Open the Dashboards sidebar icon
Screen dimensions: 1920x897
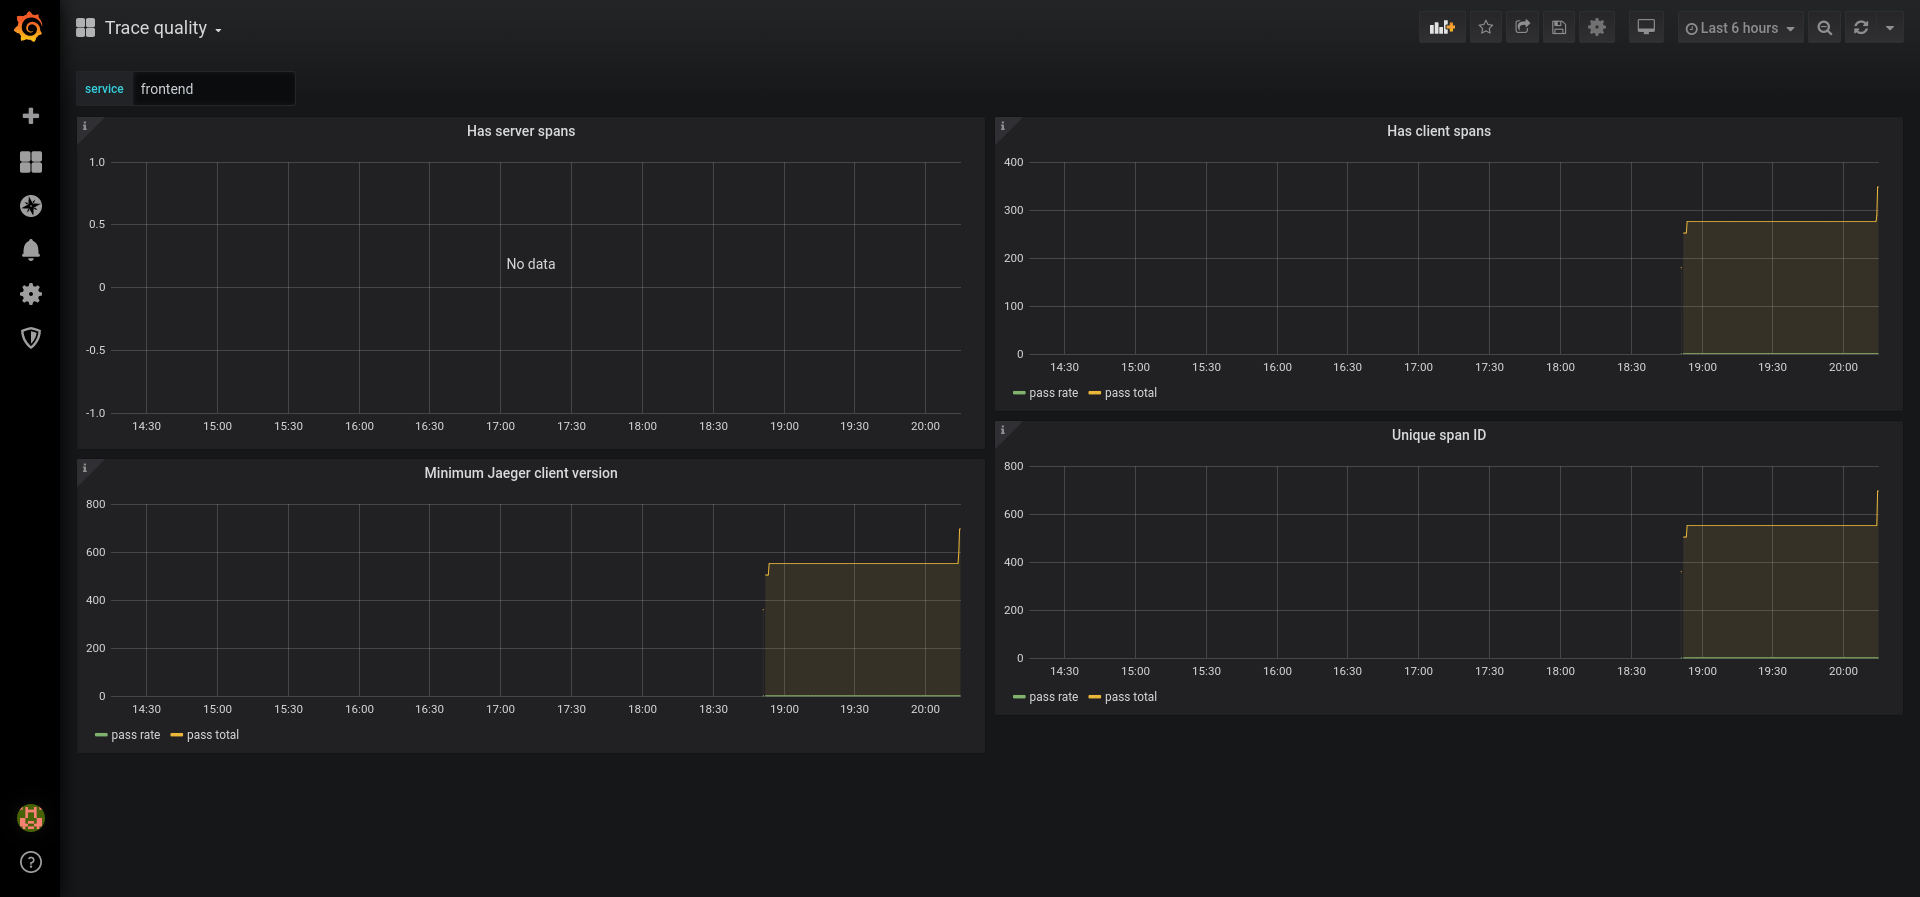31,162
